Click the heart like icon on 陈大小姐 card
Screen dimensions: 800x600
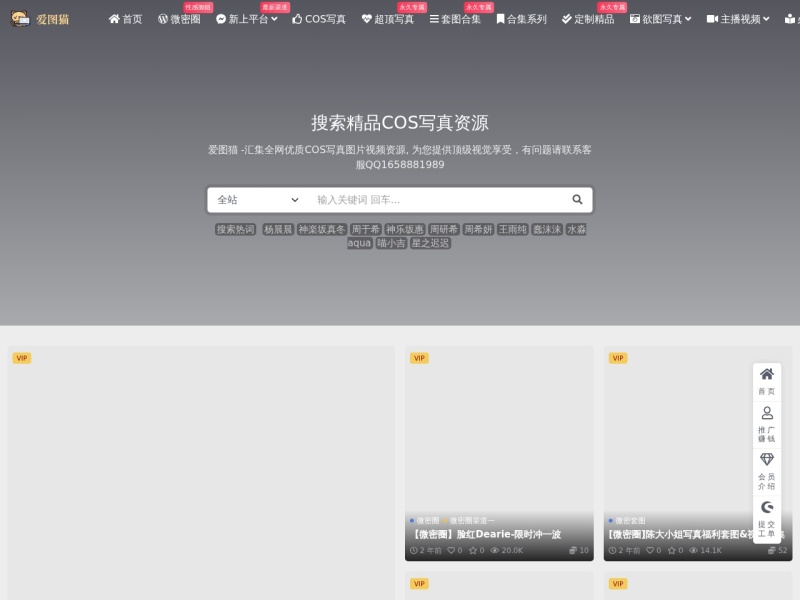[650, 550]
